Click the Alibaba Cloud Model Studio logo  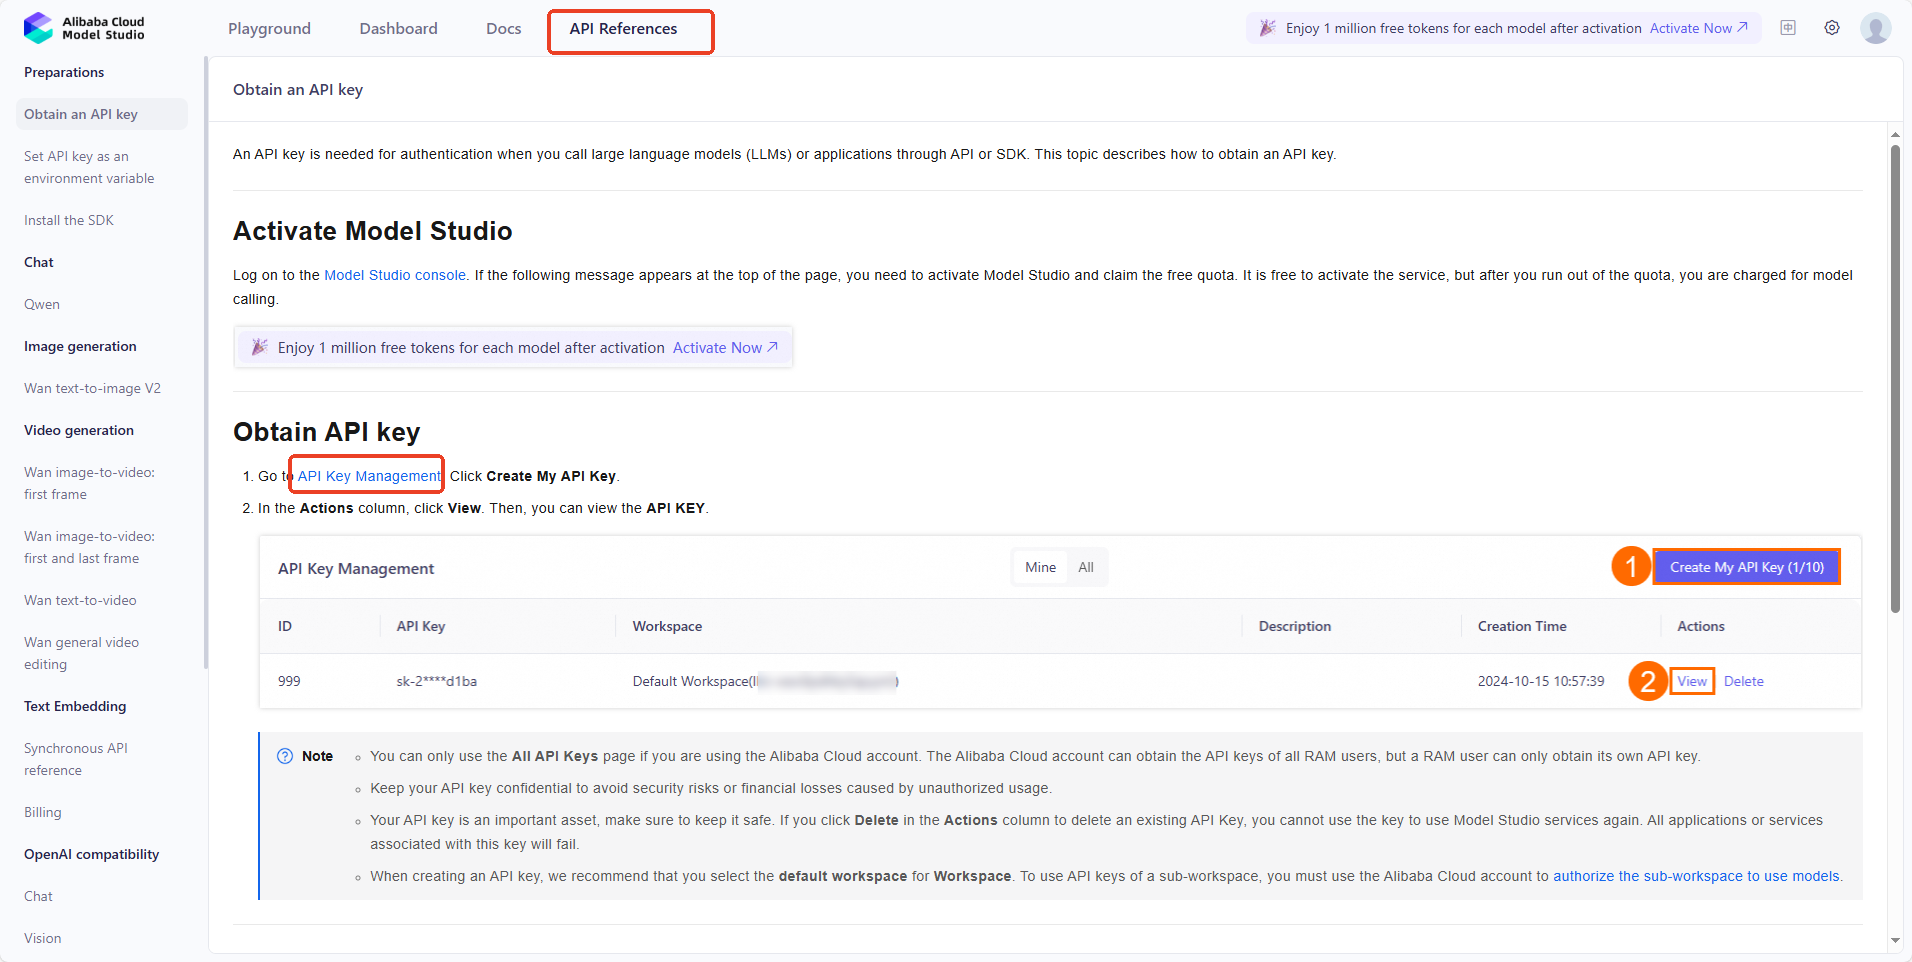84,28
